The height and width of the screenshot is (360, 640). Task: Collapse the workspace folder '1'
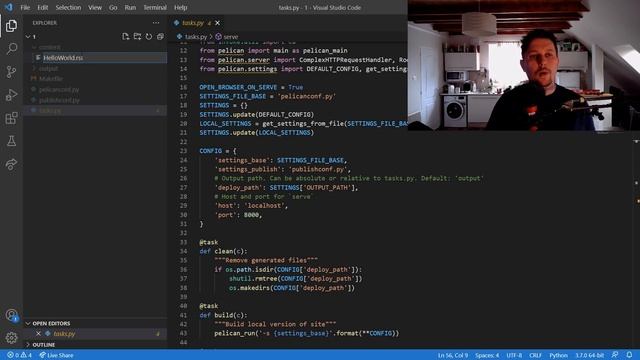coord(28,37)
